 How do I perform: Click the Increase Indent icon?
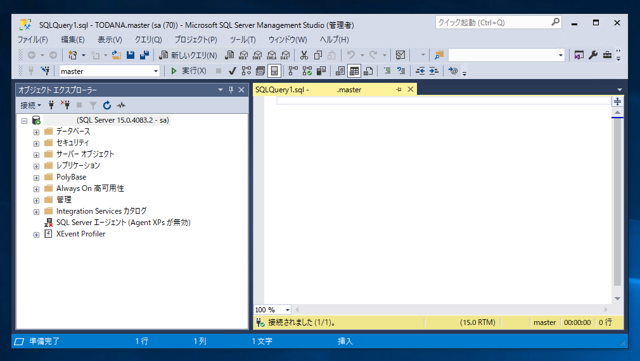(434, 71)
